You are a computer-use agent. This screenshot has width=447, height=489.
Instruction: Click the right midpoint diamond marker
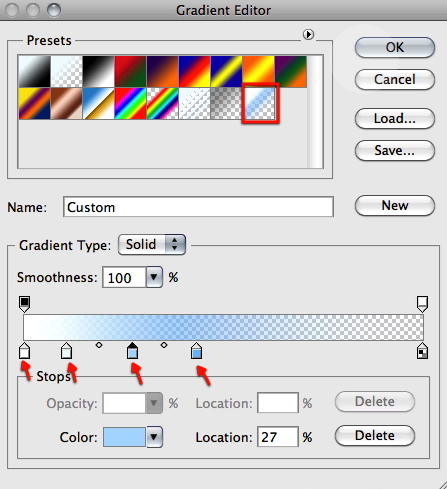point(164,345)
